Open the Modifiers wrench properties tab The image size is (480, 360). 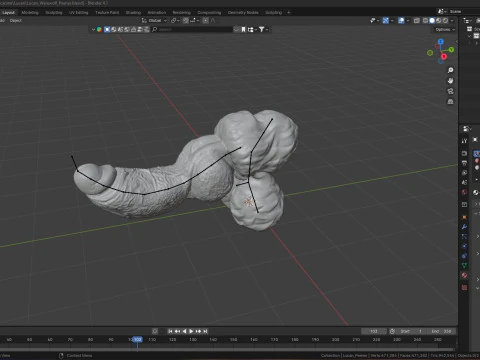pos(464,227)
